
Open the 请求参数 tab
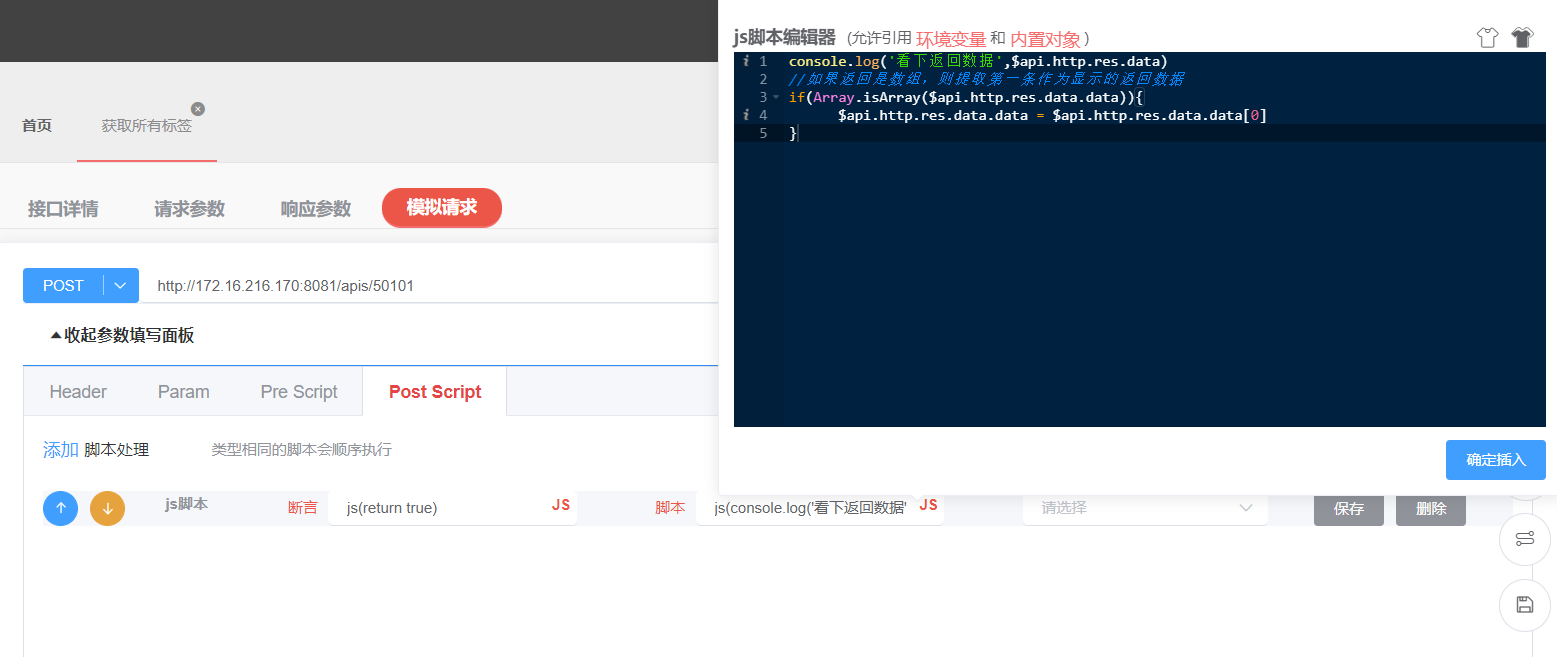click(x=189, y=209)
